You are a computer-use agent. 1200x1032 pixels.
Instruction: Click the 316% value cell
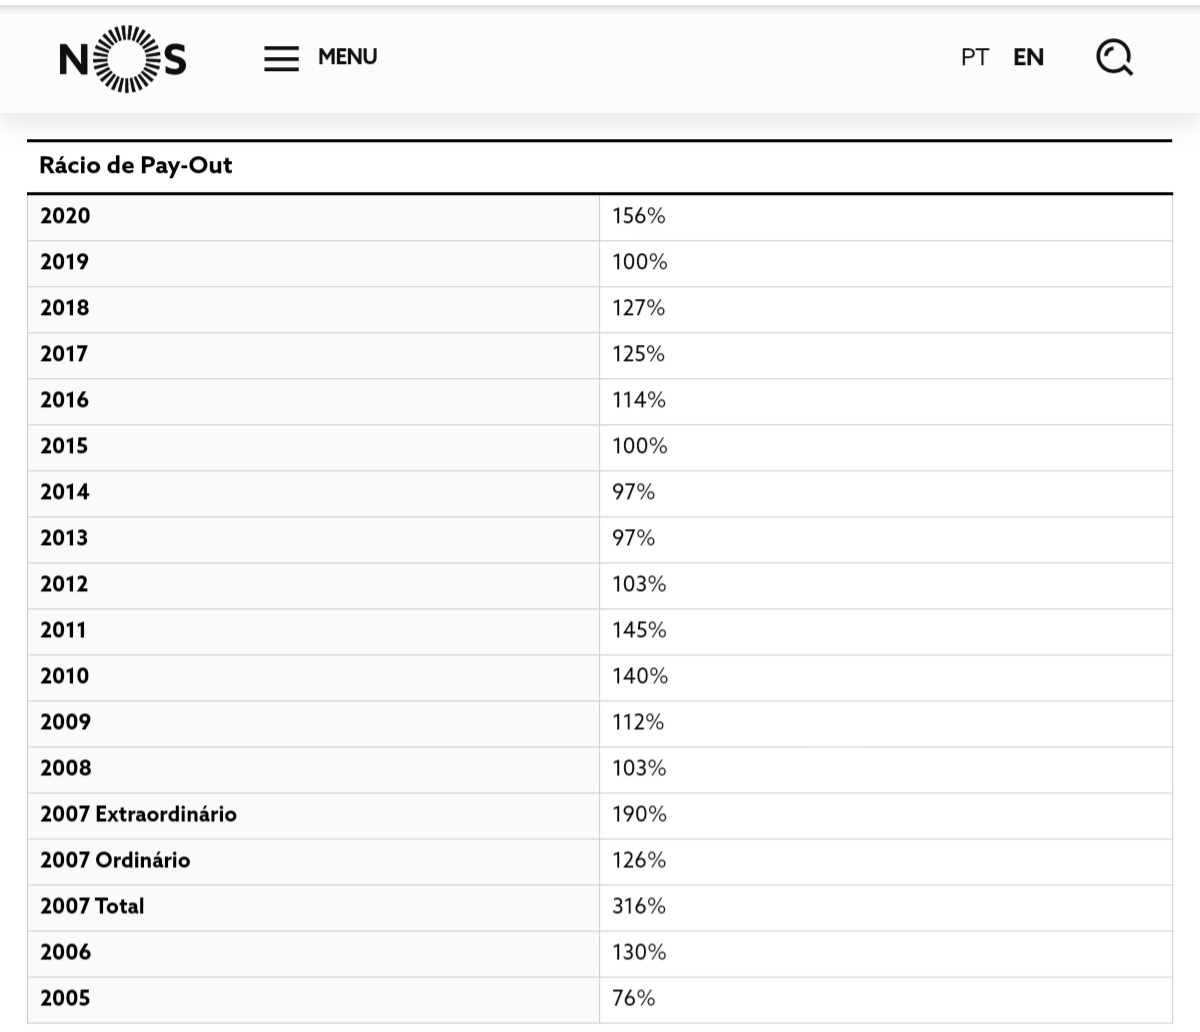click(x=639, y=906)
